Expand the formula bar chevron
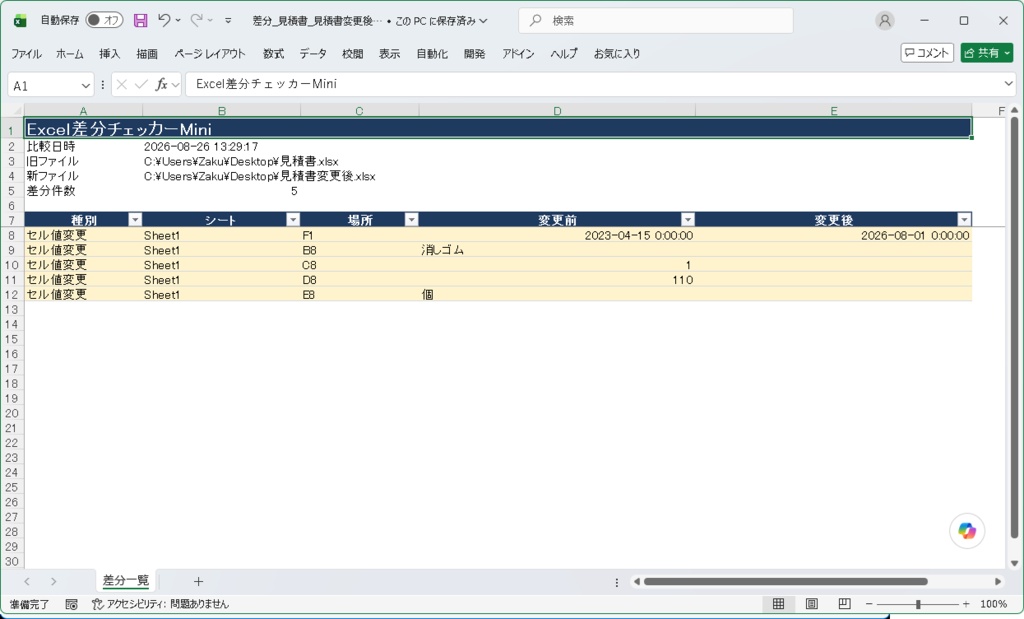The image size is (1024, 619). click(1008, 84)
